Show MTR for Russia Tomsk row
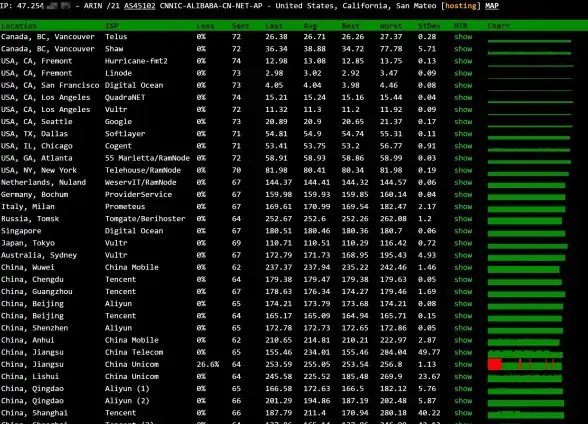The image size is (588, 424). pos(463,219)
